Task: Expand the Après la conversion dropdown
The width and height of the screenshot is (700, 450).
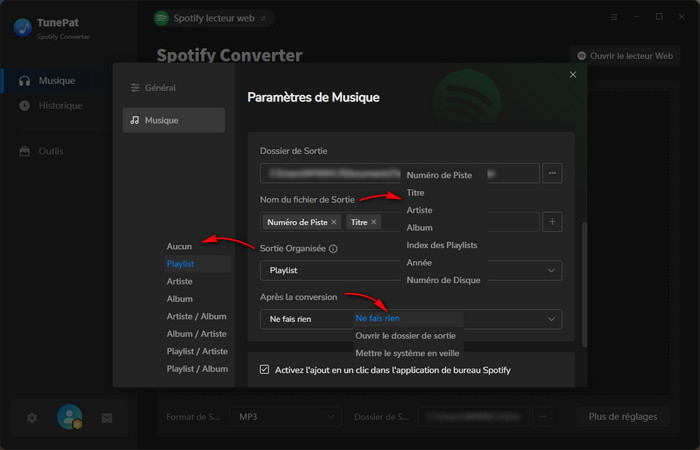Action: pos(553,319)
